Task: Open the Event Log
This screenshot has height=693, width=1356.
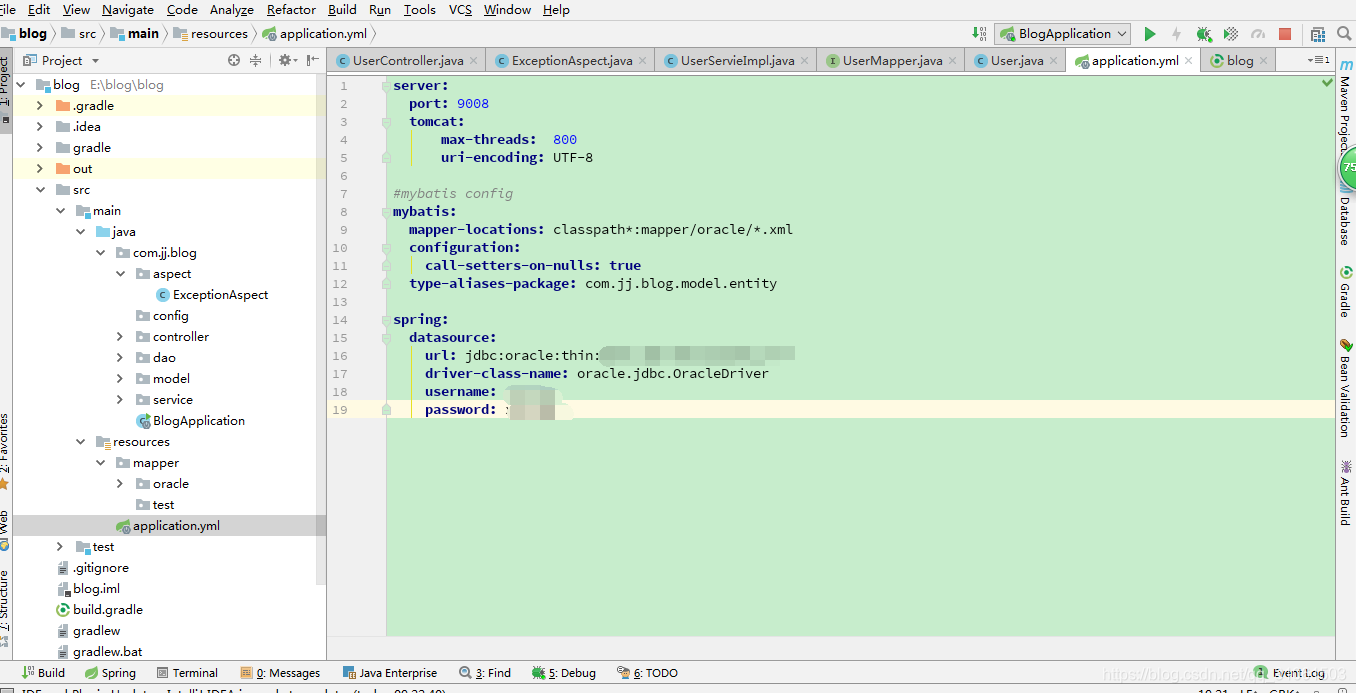Action: [x=1290, y=673]
